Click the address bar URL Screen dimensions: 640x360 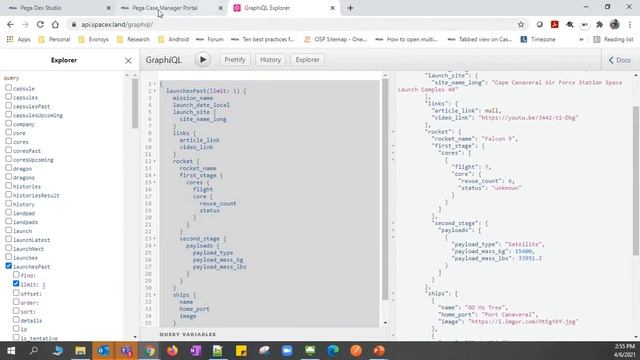click(117, 24)
